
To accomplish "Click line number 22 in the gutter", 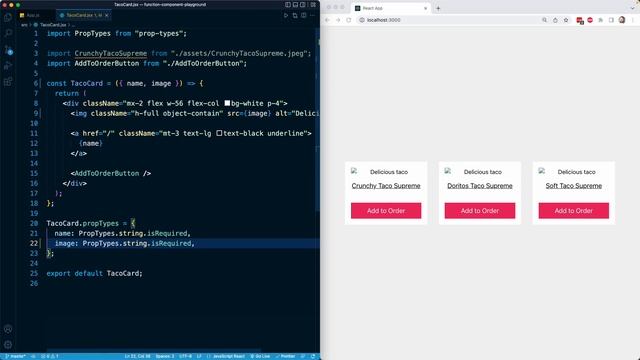I will pyautogui.click(x=34, y=243).
